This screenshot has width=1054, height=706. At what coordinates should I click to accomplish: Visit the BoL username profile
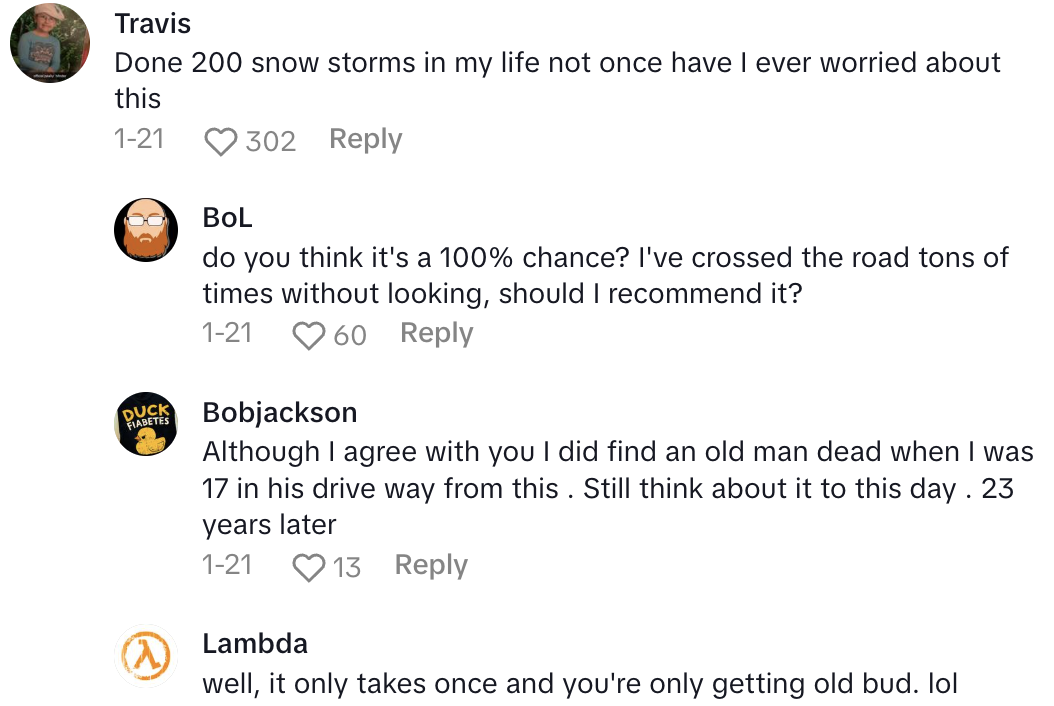tap(227, 218)
